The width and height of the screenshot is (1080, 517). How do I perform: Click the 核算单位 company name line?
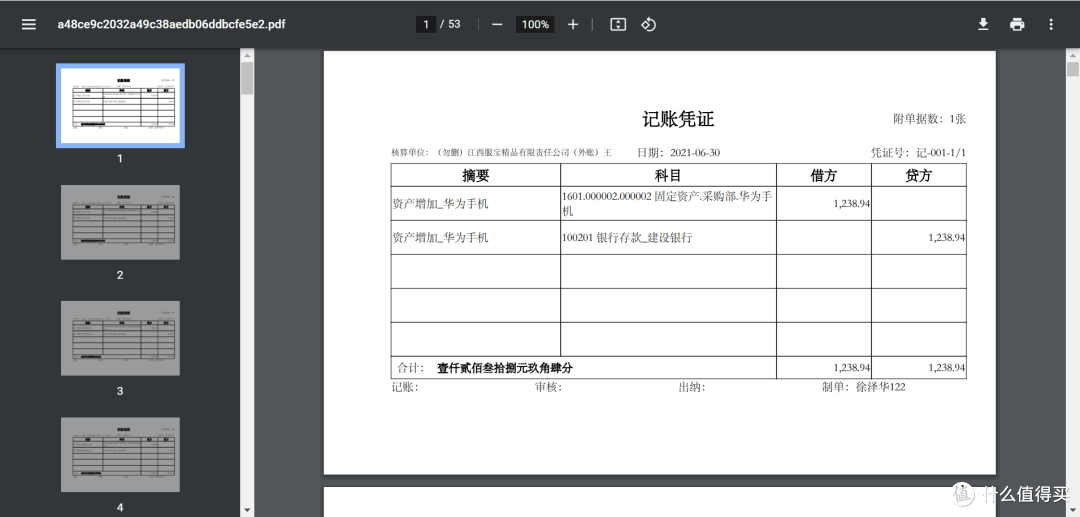pos(501,153)
